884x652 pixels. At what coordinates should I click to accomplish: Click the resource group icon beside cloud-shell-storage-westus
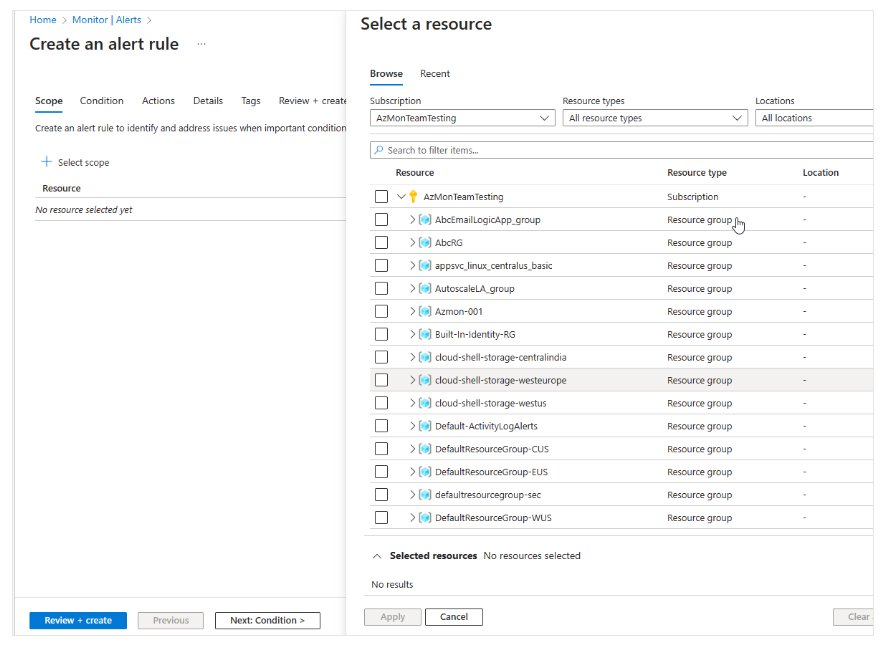(425, 403)
